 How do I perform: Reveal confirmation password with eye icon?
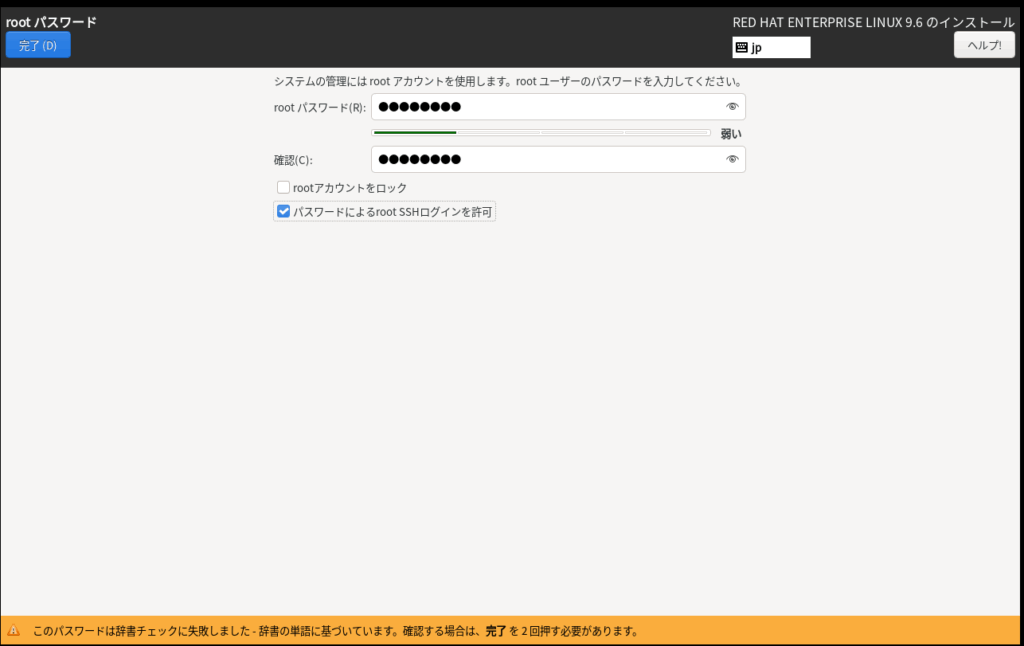coord(732,159)
